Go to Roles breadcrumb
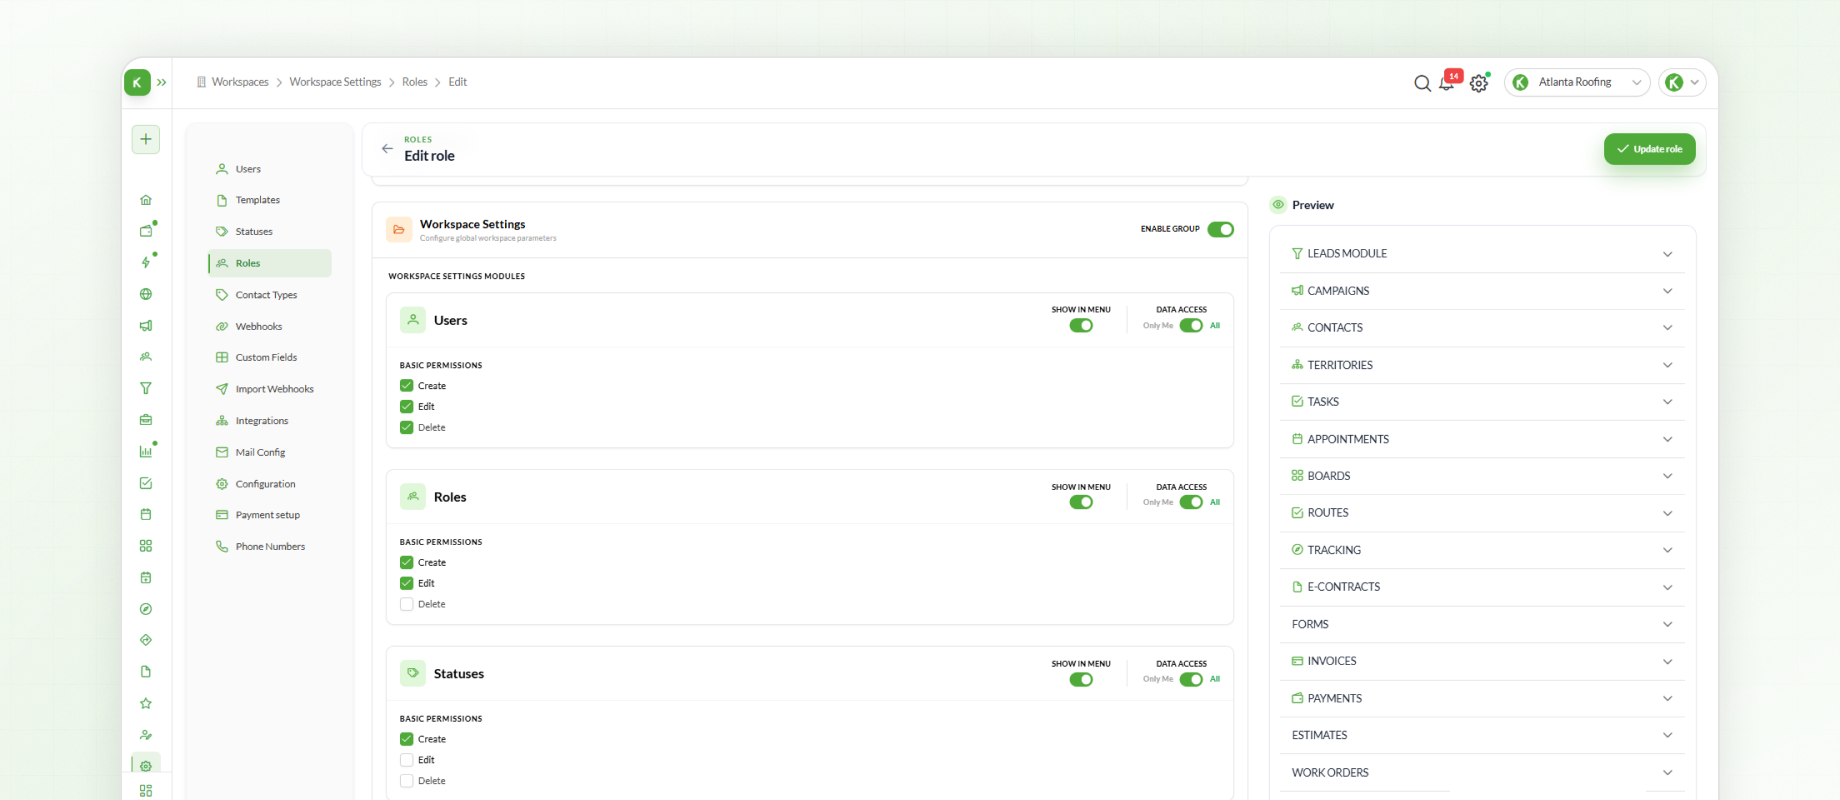 pos(415,82)
